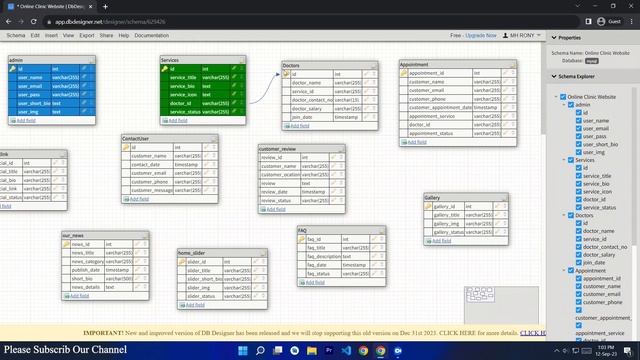Click the edit pencil on Gallery gallery_title row
This screenshot has width=640, height=360.
point(498,215)
